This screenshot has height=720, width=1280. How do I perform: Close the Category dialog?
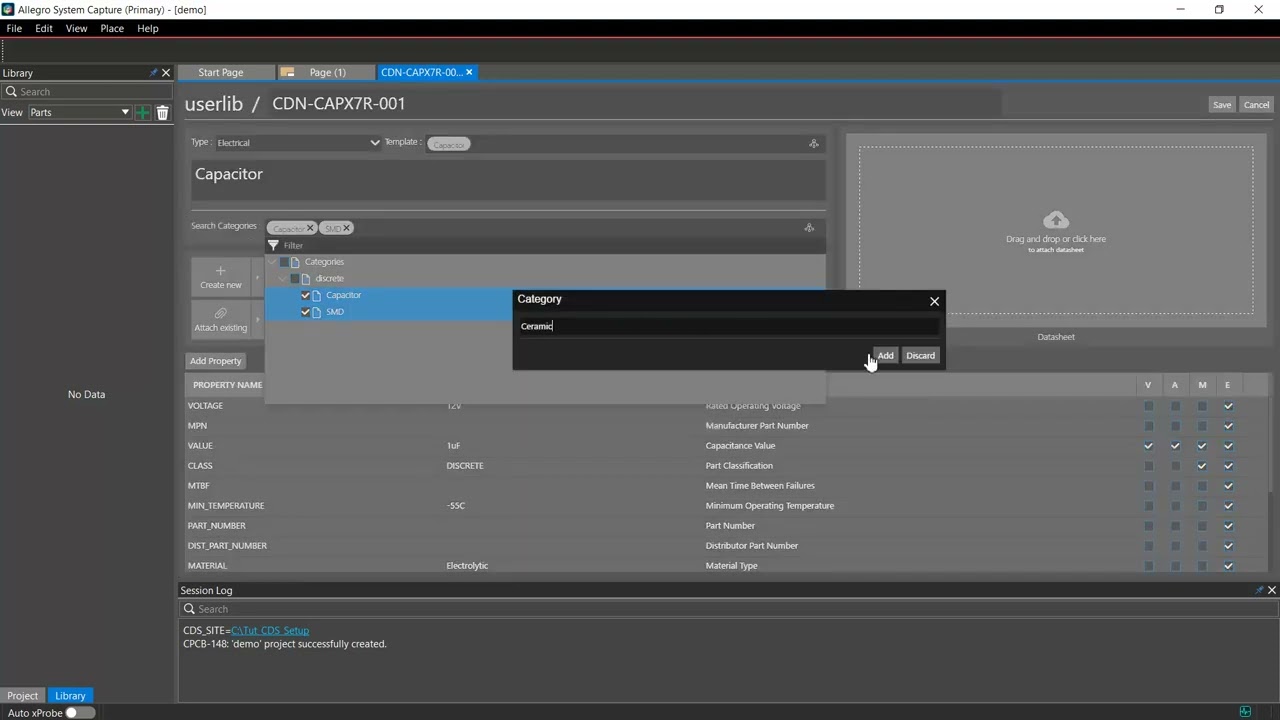pyautogui.click(x=934, y=301)
